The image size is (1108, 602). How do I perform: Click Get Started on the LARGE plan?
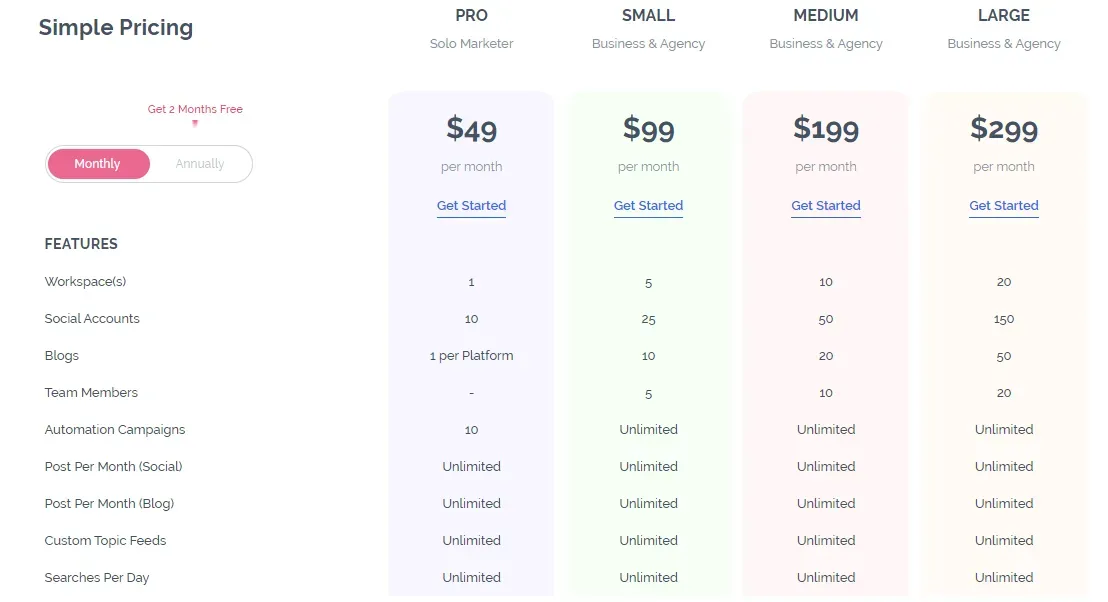[1003, 206]
